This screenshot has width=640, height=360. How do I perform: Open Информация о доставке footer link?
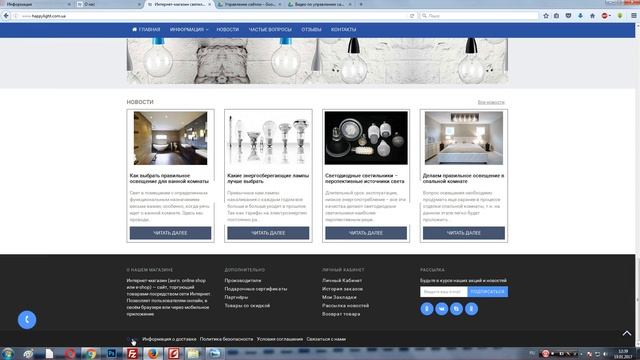[x=169, y=339]
